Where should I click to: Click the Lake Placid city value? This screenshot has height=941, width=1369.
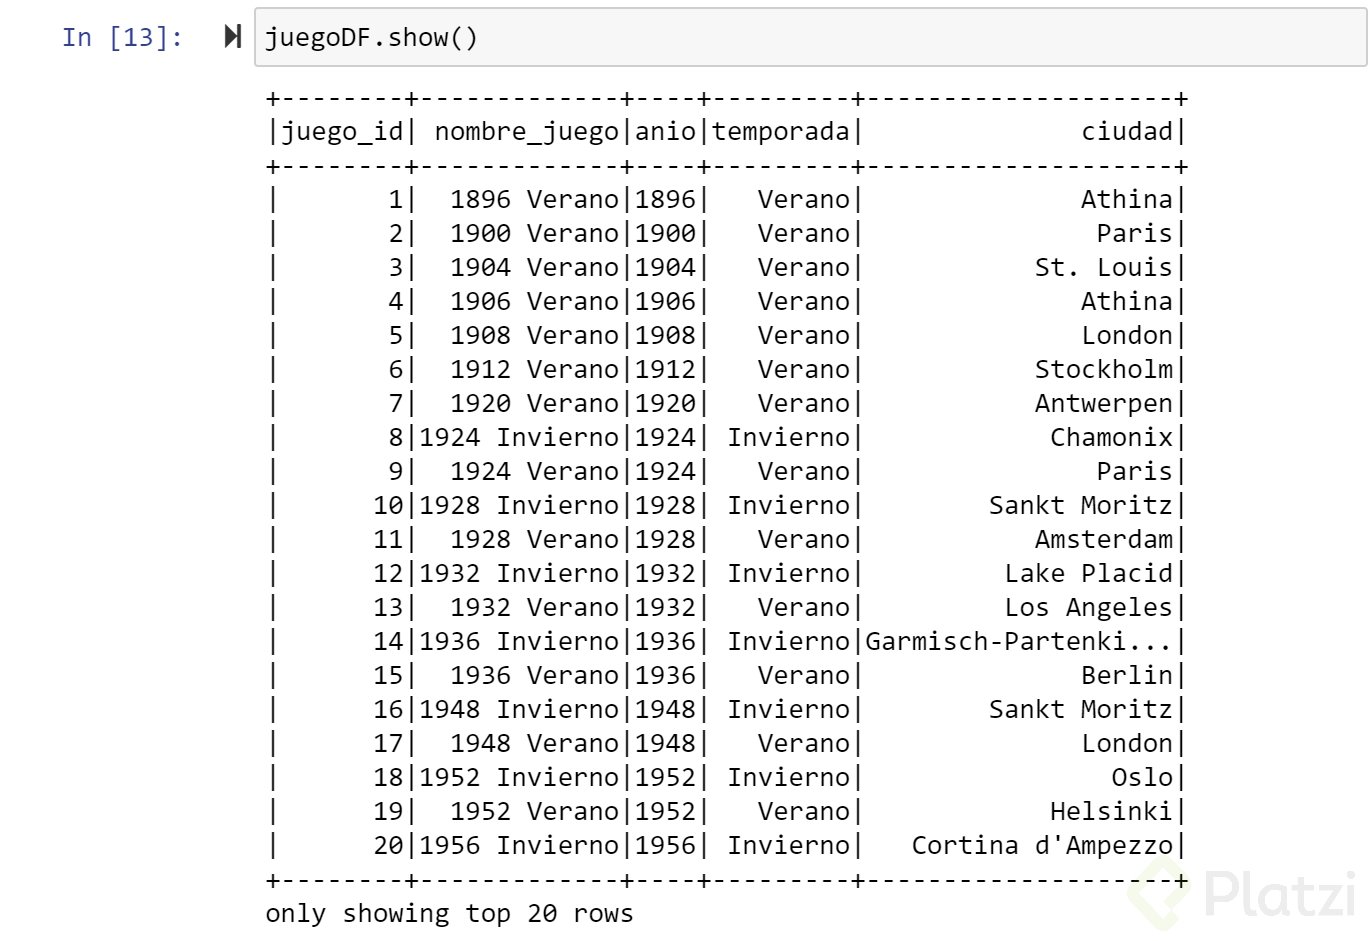pyautogui.click(x=1088, y=573)
